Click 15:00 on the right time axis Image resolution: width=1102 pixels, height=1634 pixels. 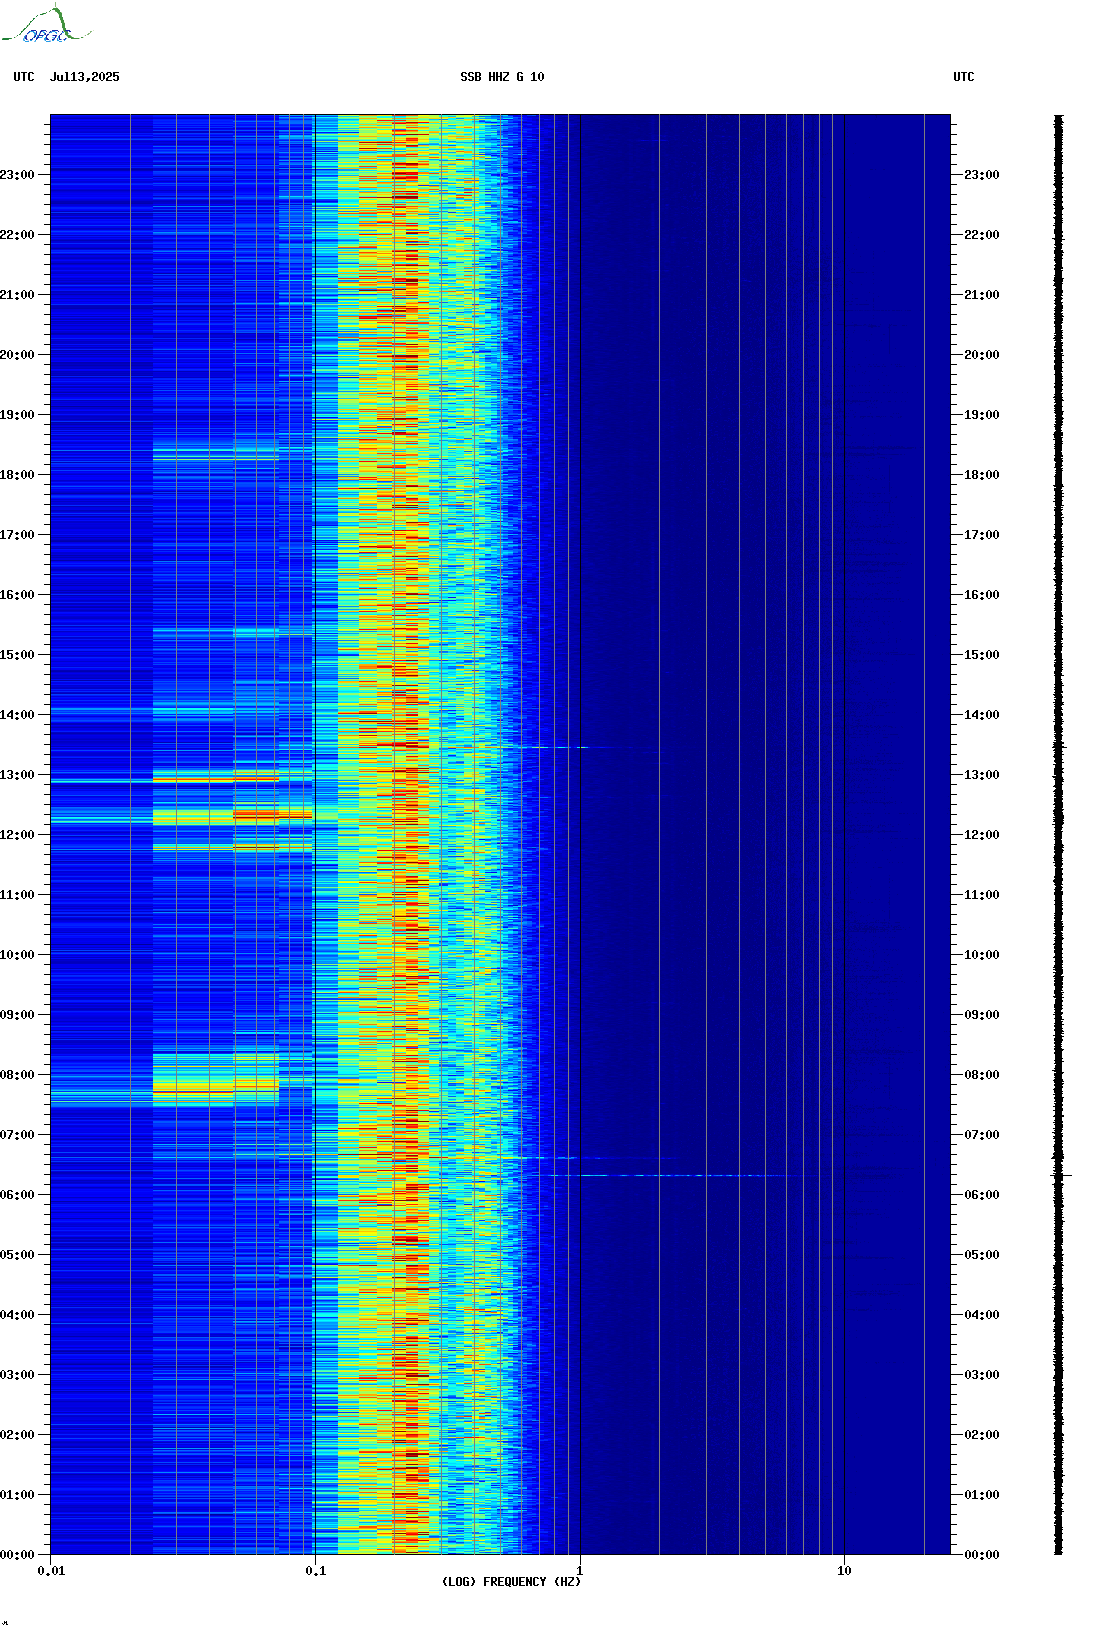point(982,655)
